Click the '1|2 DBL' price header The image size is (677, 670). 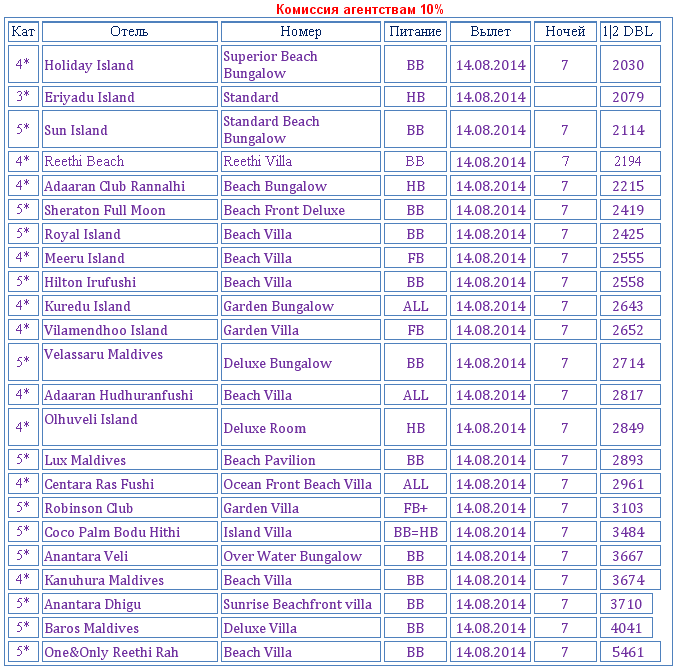click(628, 32)
